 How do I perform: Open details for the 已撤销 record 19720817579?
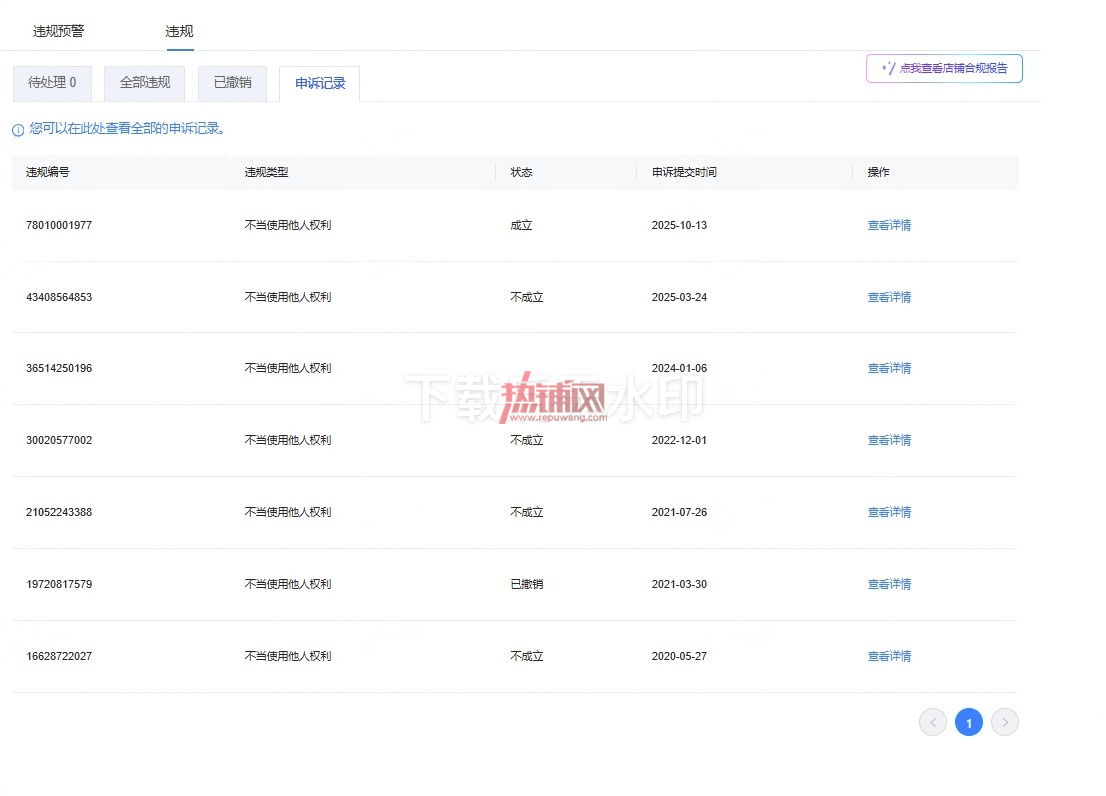[889, 584]
